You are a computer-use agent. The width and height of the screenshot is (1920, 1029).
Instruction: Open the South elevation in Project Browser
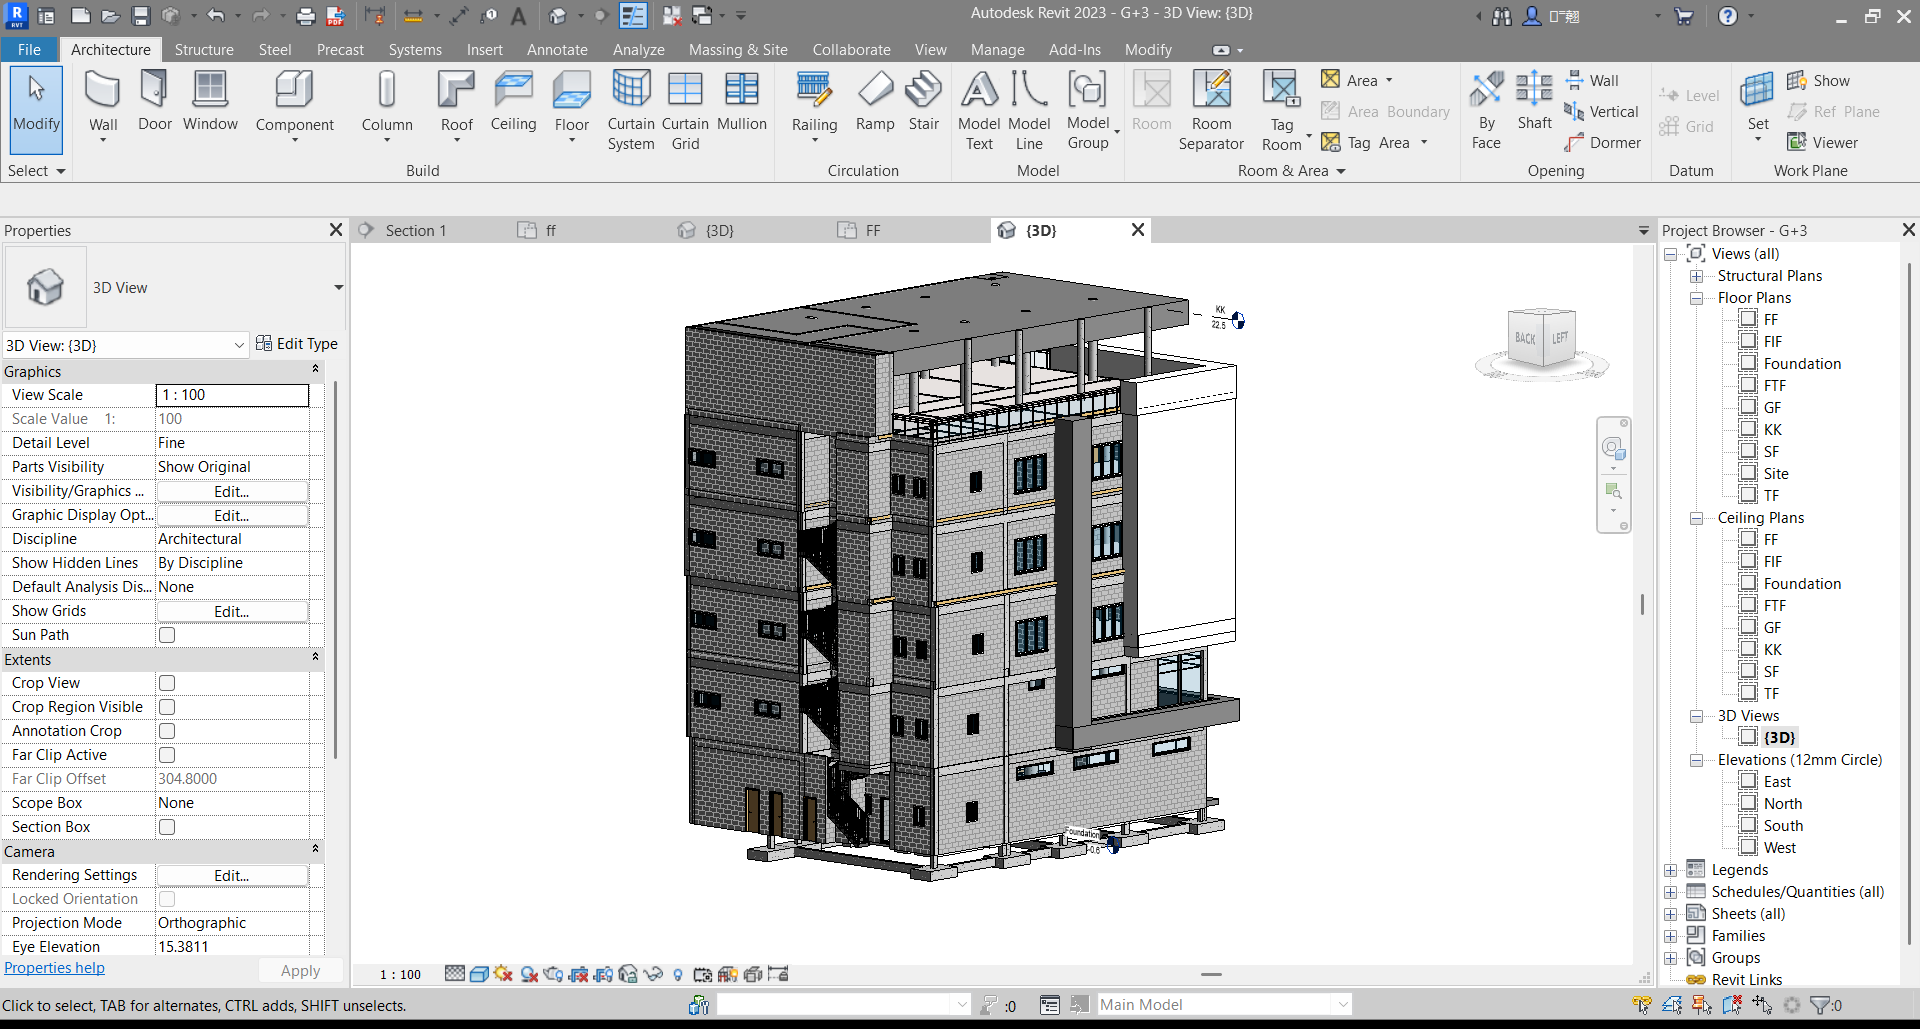pos(1783,826)
